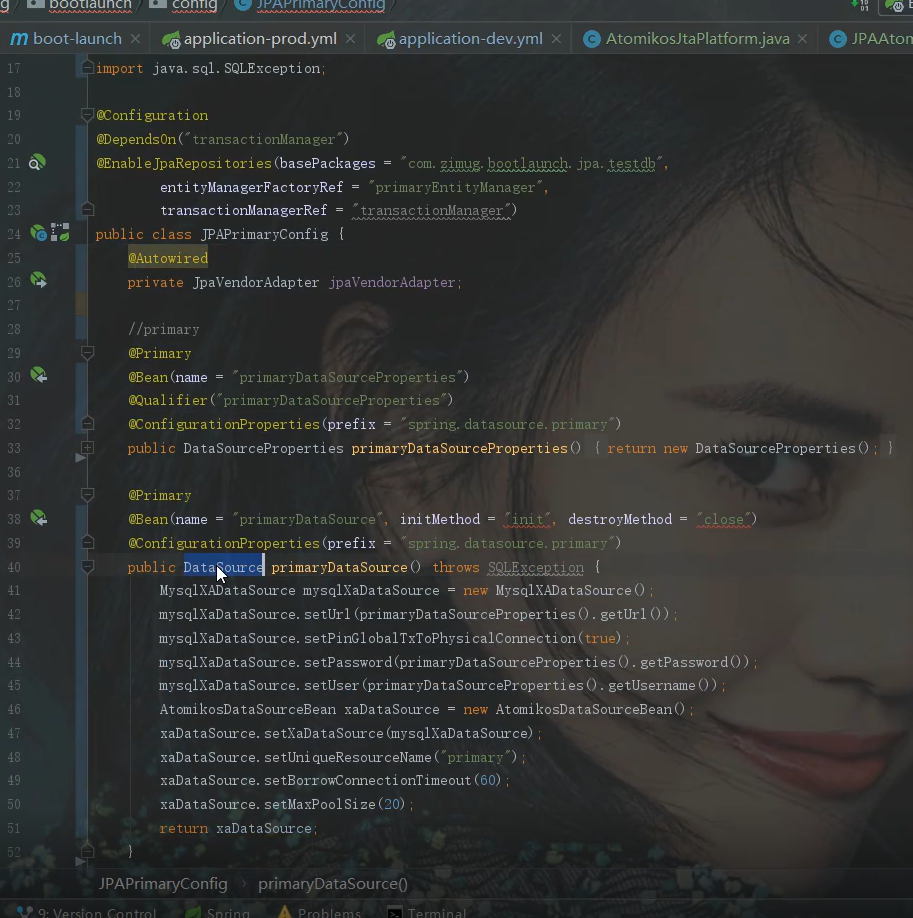
Task: Click the "init" string on line 38
Action: tap(526, 519)
